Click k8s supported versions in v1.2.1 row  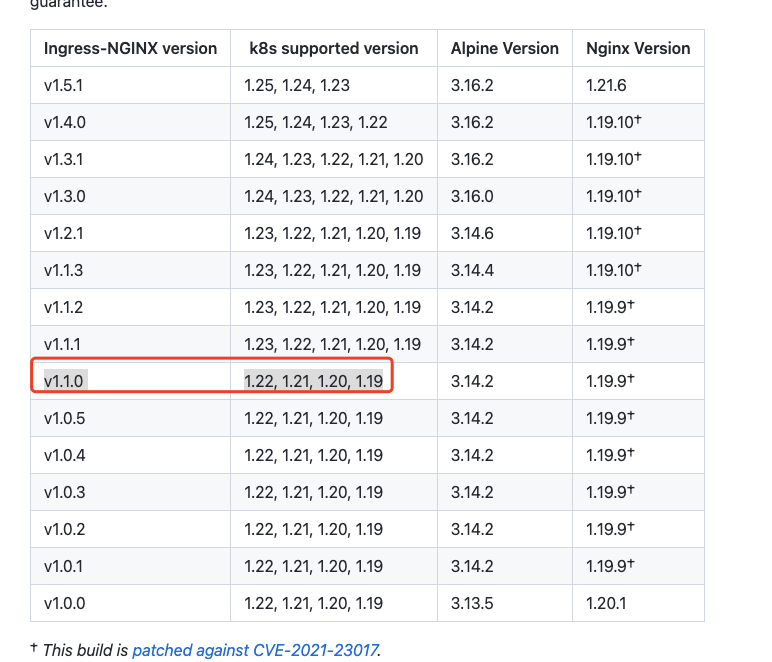coord(334,233)
